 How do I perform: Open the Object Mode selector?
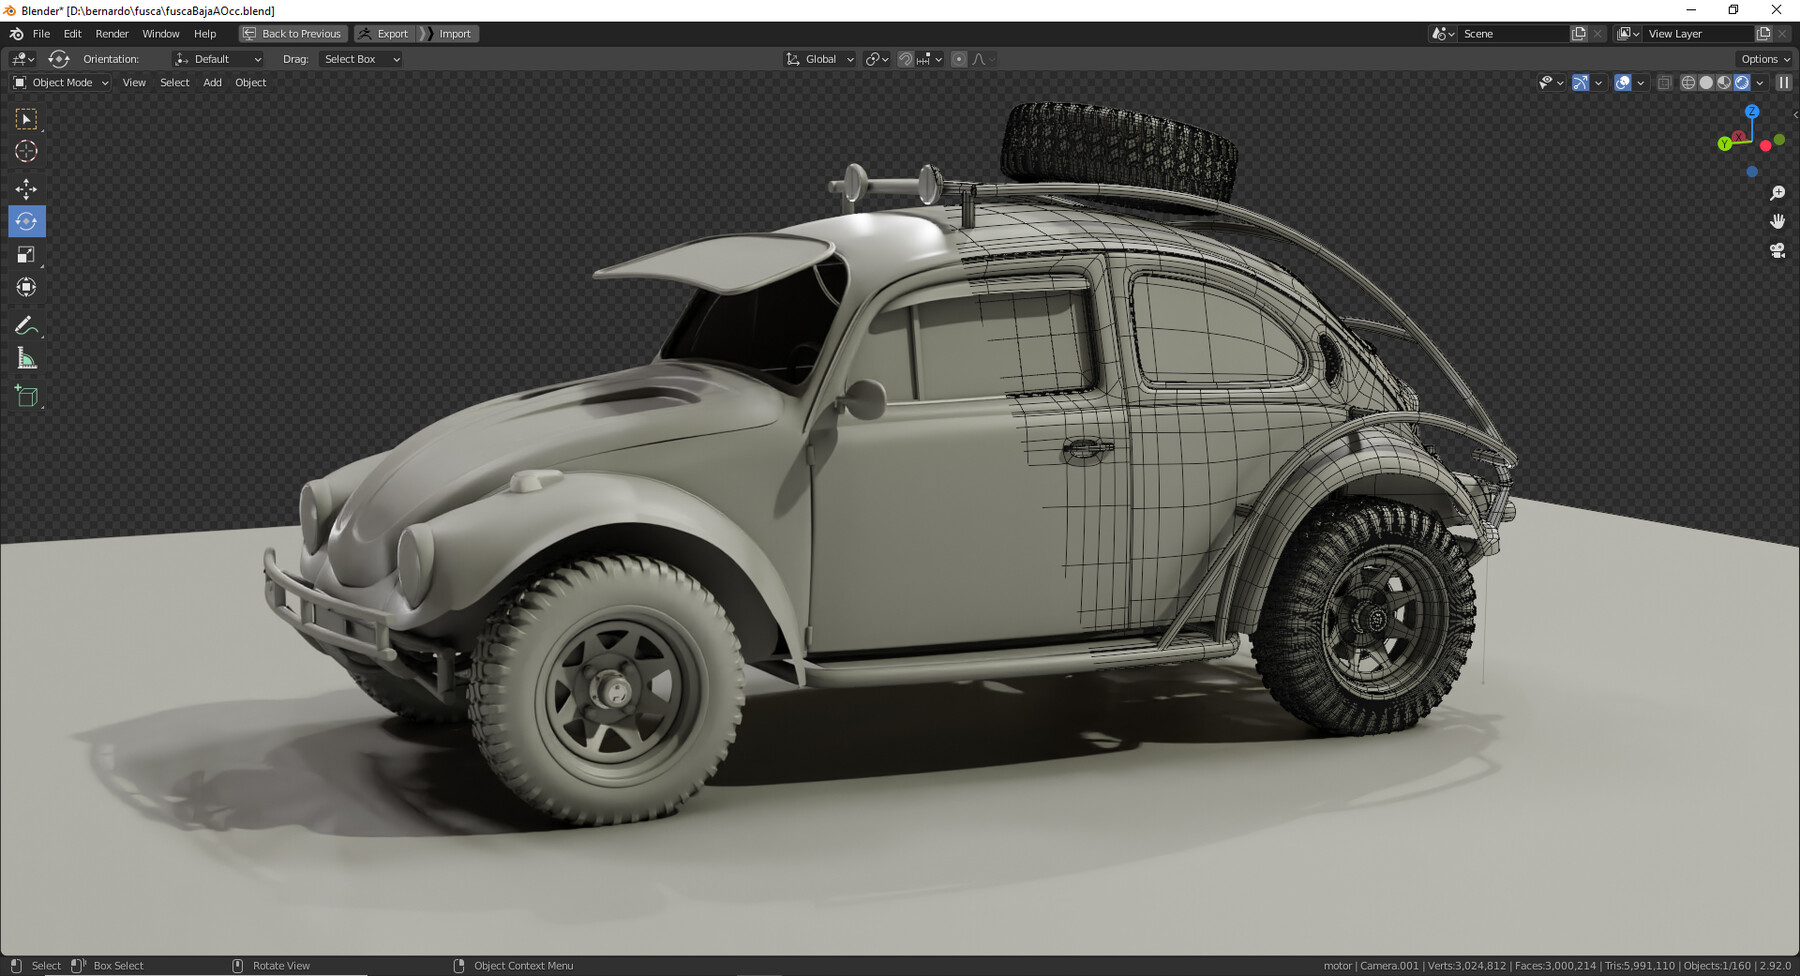tap(60, 82)
